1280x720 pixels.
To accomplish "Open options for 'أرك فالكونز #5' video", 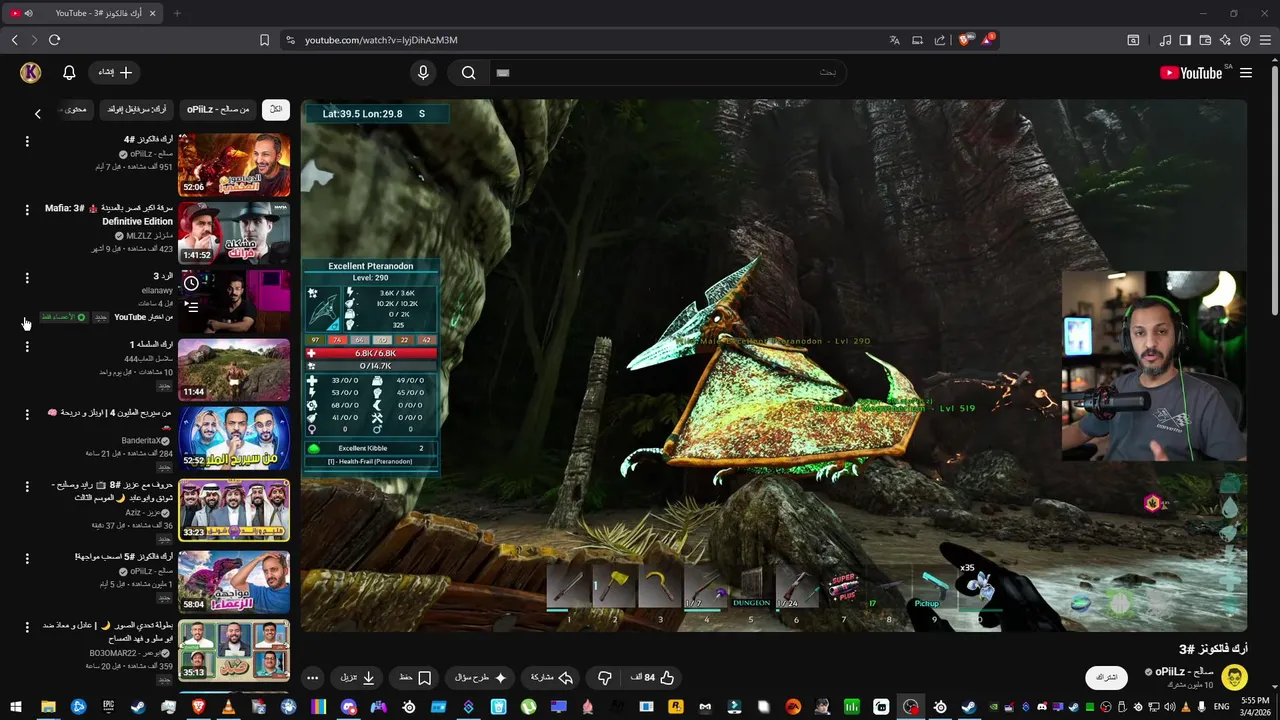I will [27, 558].
